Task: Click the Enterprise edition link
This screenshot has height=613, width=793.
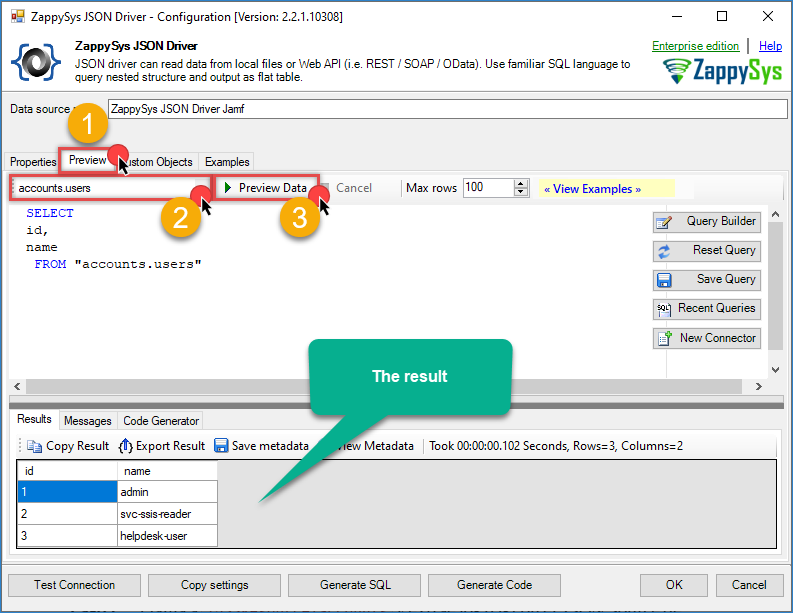Action: tap(695, 46)
